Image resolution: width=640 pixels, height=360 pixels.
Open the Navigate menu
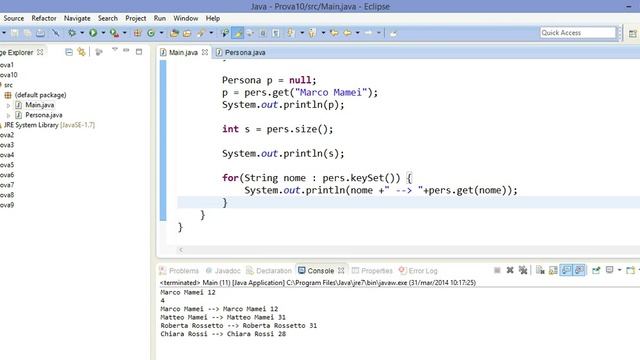point(77,18)
